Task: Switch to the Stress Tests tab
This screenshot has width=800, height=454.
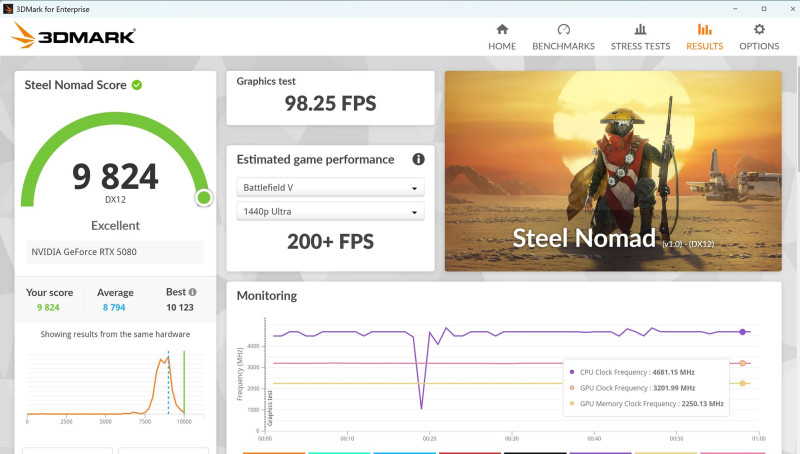Action: click(x=640, y=37)
